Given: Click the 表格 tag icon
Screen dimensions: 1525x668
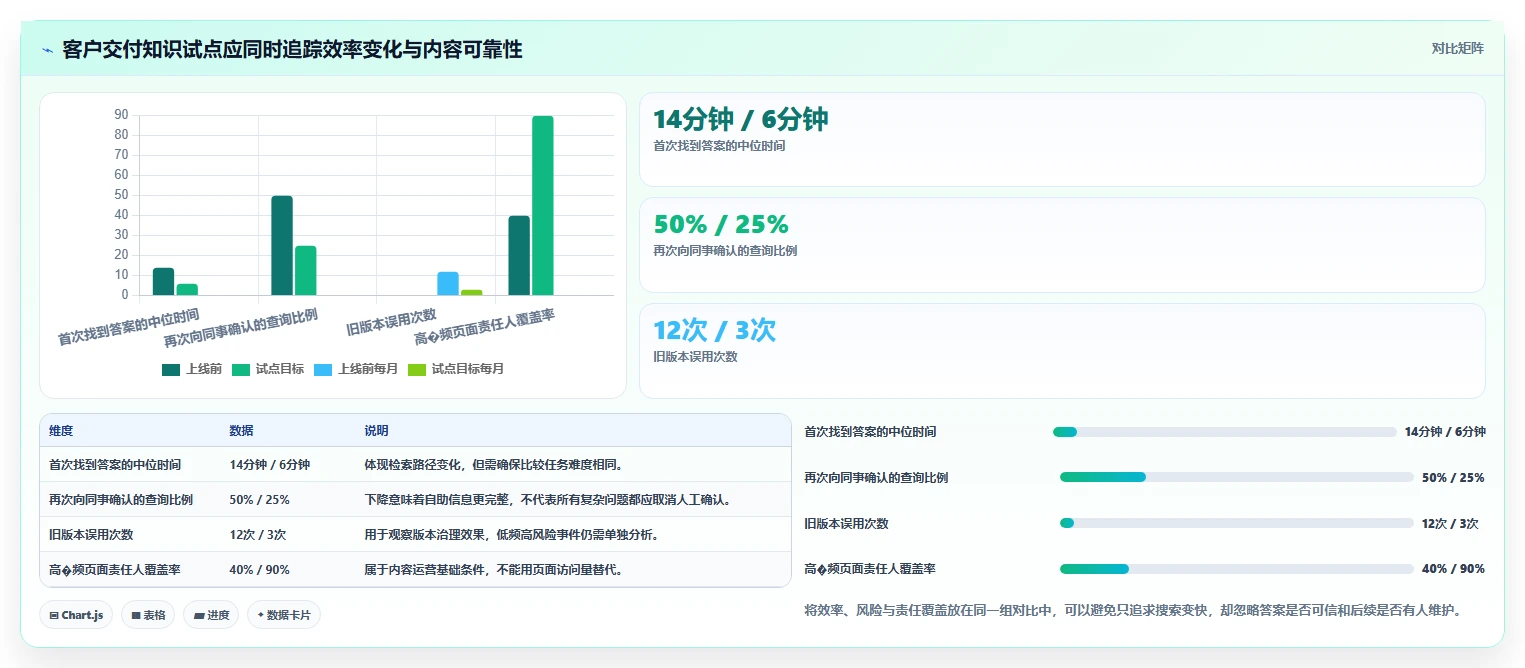Looking at the screenshot, I should 135,616.
